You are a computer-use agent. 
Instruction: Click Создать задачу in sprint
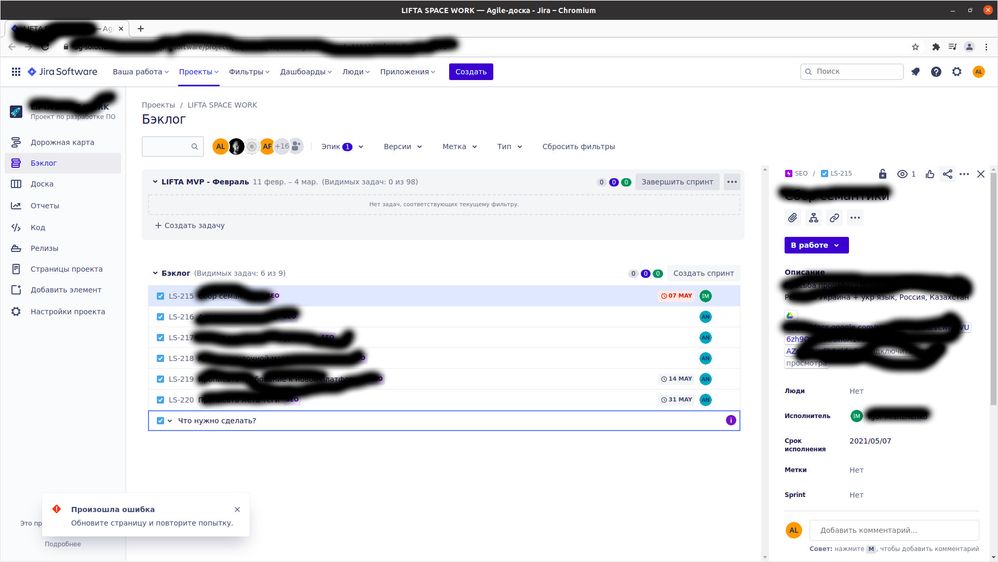pyautogui.click(x=190, y=225)
